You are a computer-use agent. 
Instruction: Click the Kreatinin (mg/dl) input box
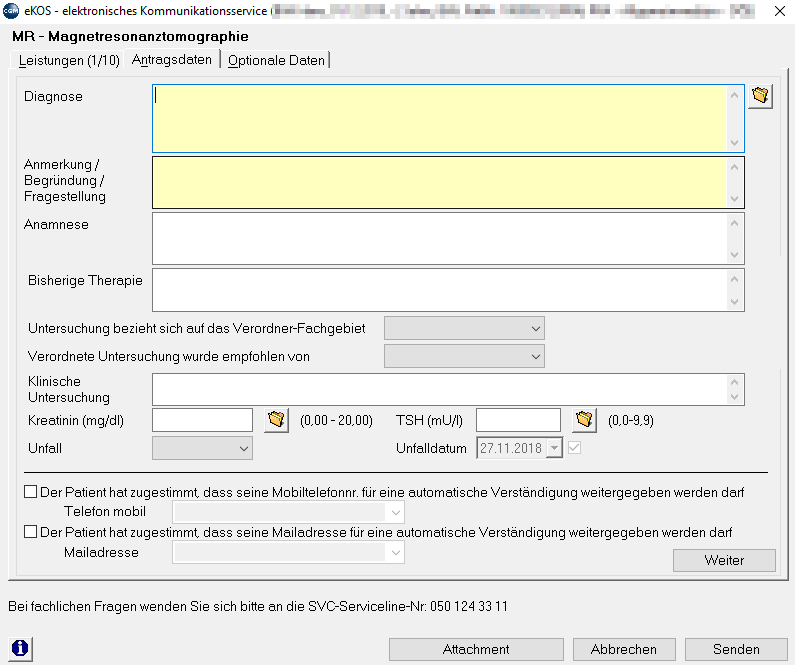(x=202, y=420)
